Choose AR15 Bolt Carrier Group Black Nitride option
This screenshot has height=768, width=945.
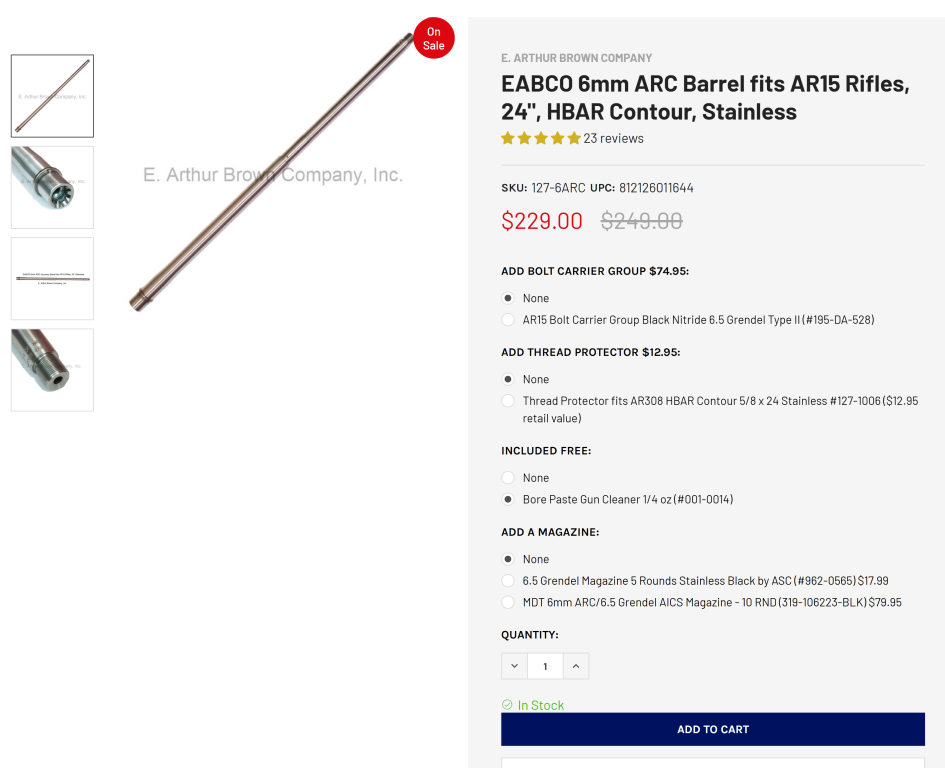[x=508, y=320]
